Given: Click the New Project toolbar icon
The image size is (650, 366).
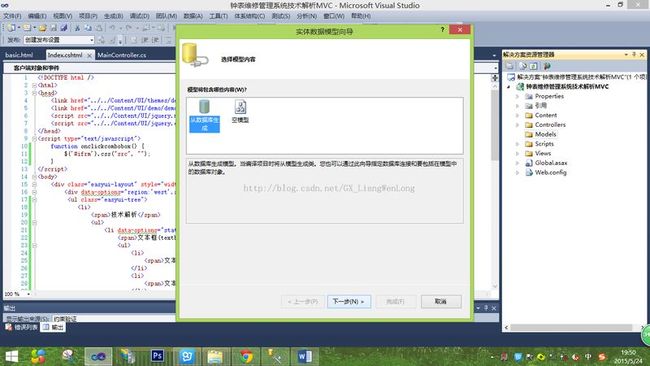Looking at the screenshot, I should (x=11, y=28).
